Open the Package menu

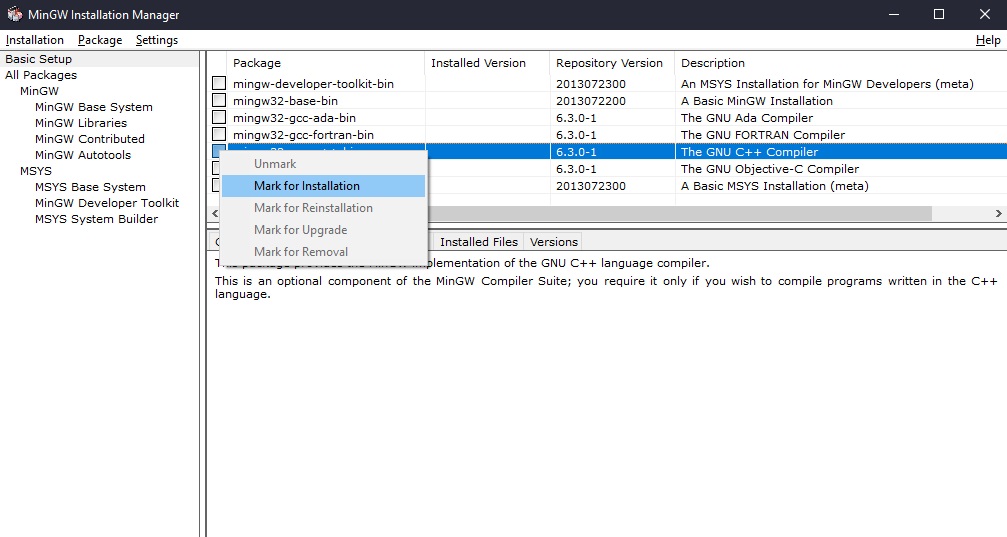[100, 40]
